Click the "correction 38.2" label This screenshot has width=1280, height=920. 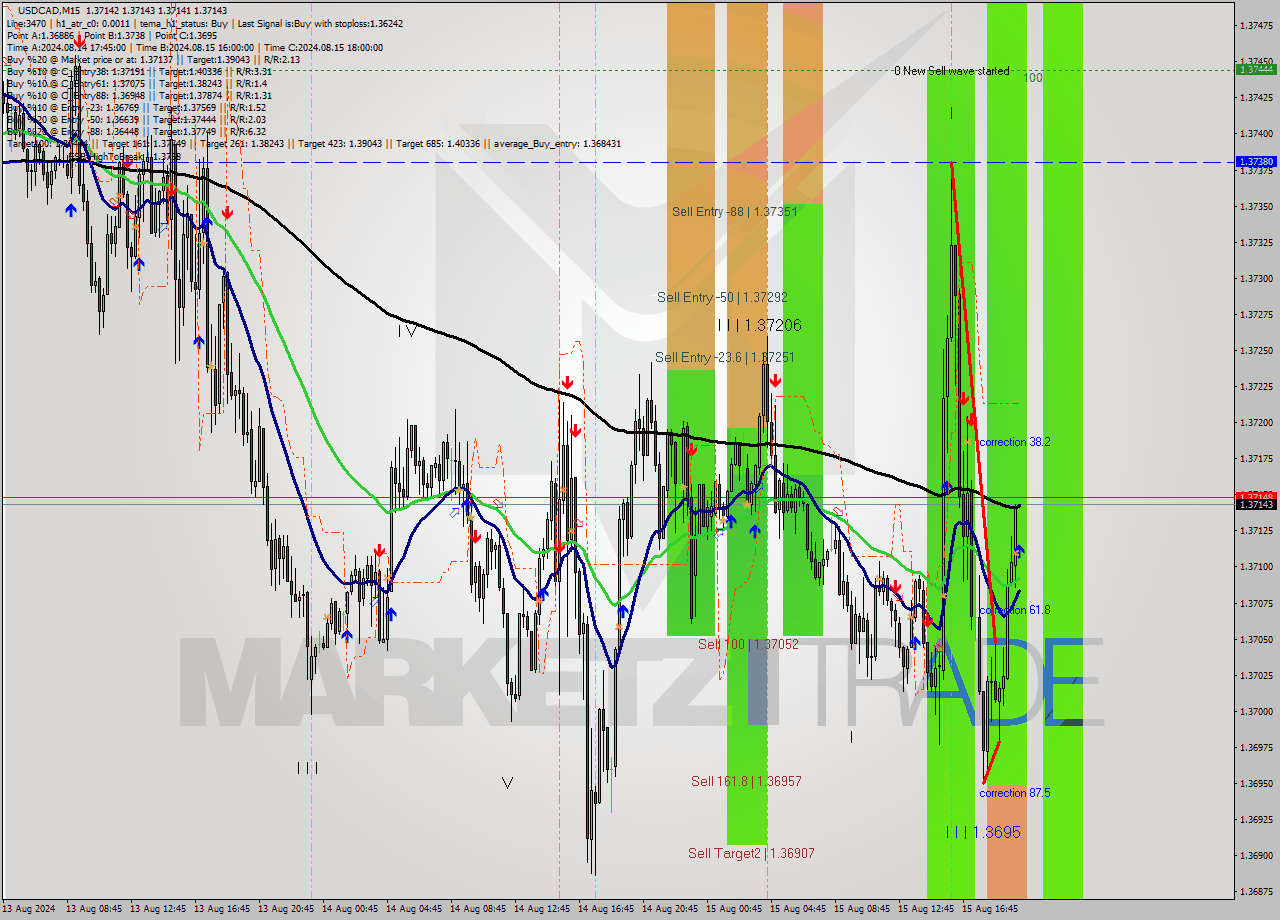tap(1014, 441)
